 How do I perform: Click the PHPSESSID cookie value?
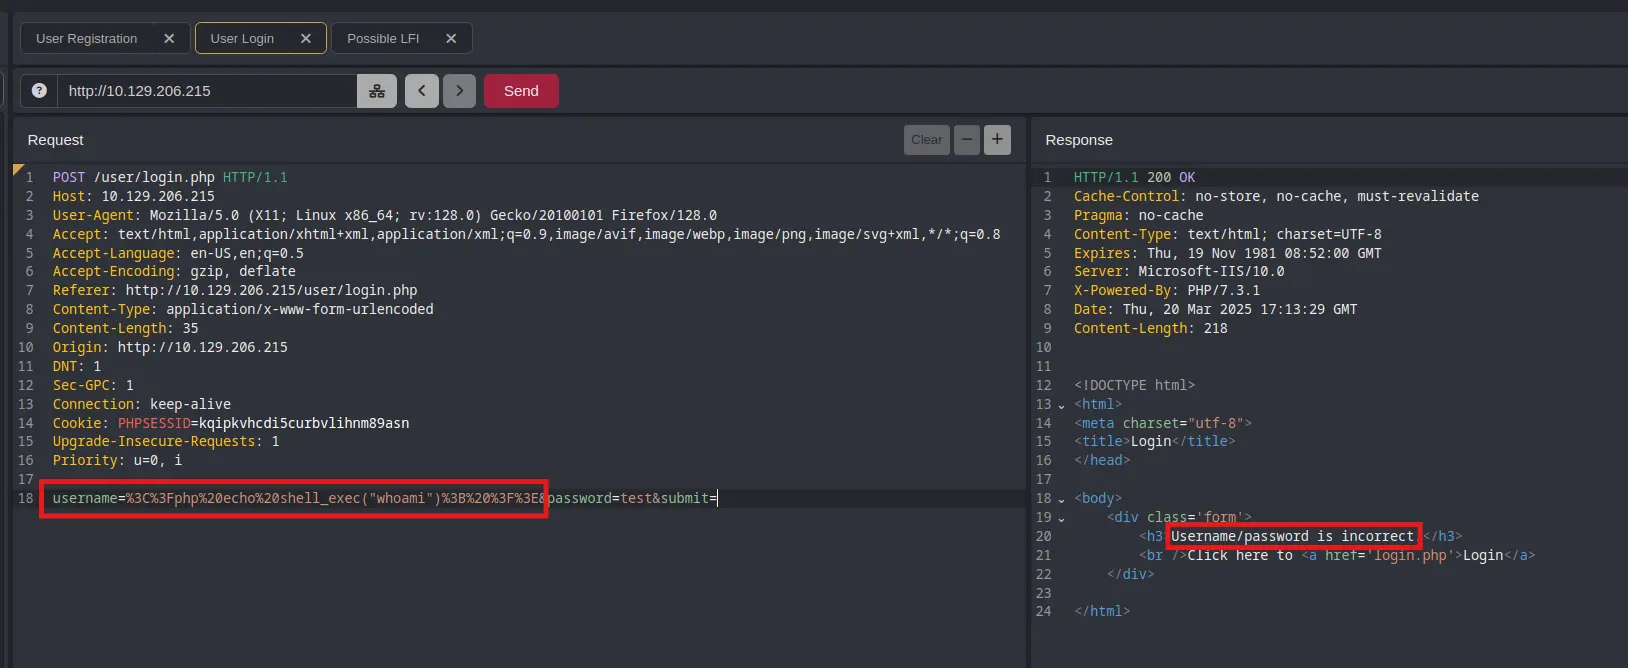tap(304, 423)
